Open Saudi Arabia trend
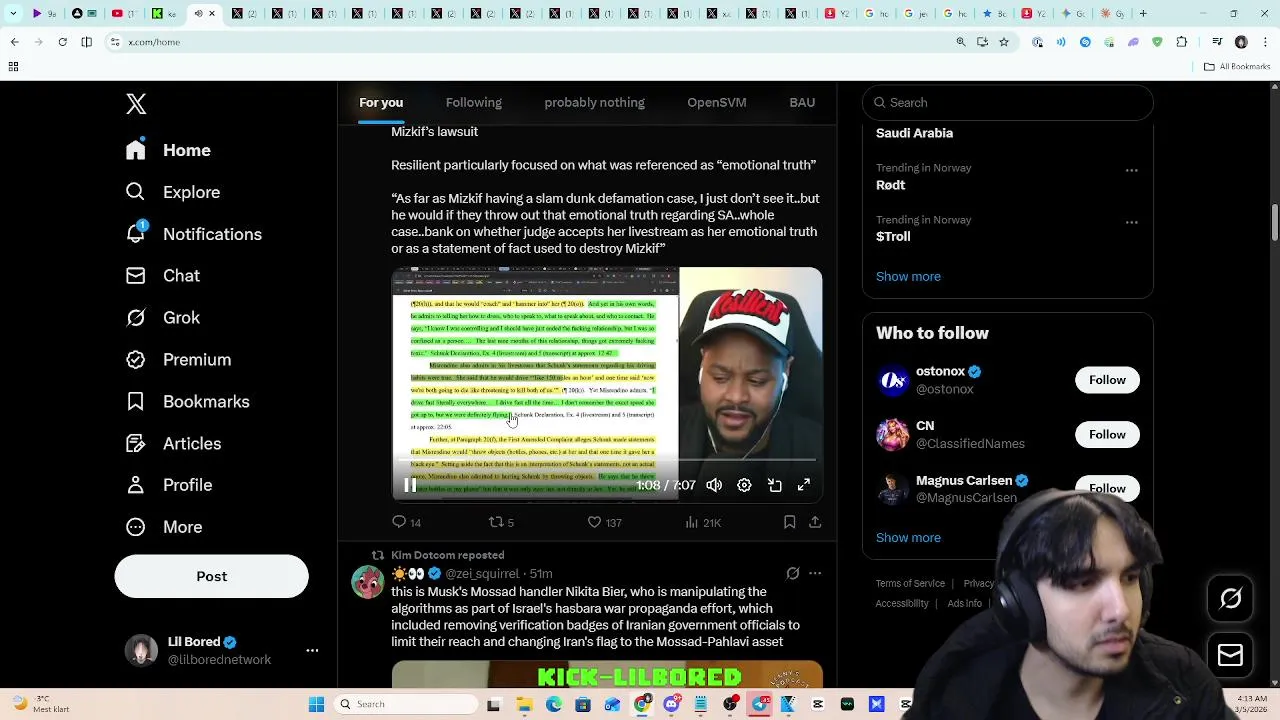The height and width of the screenshot is (720, 1280). (x=914, y=133)
